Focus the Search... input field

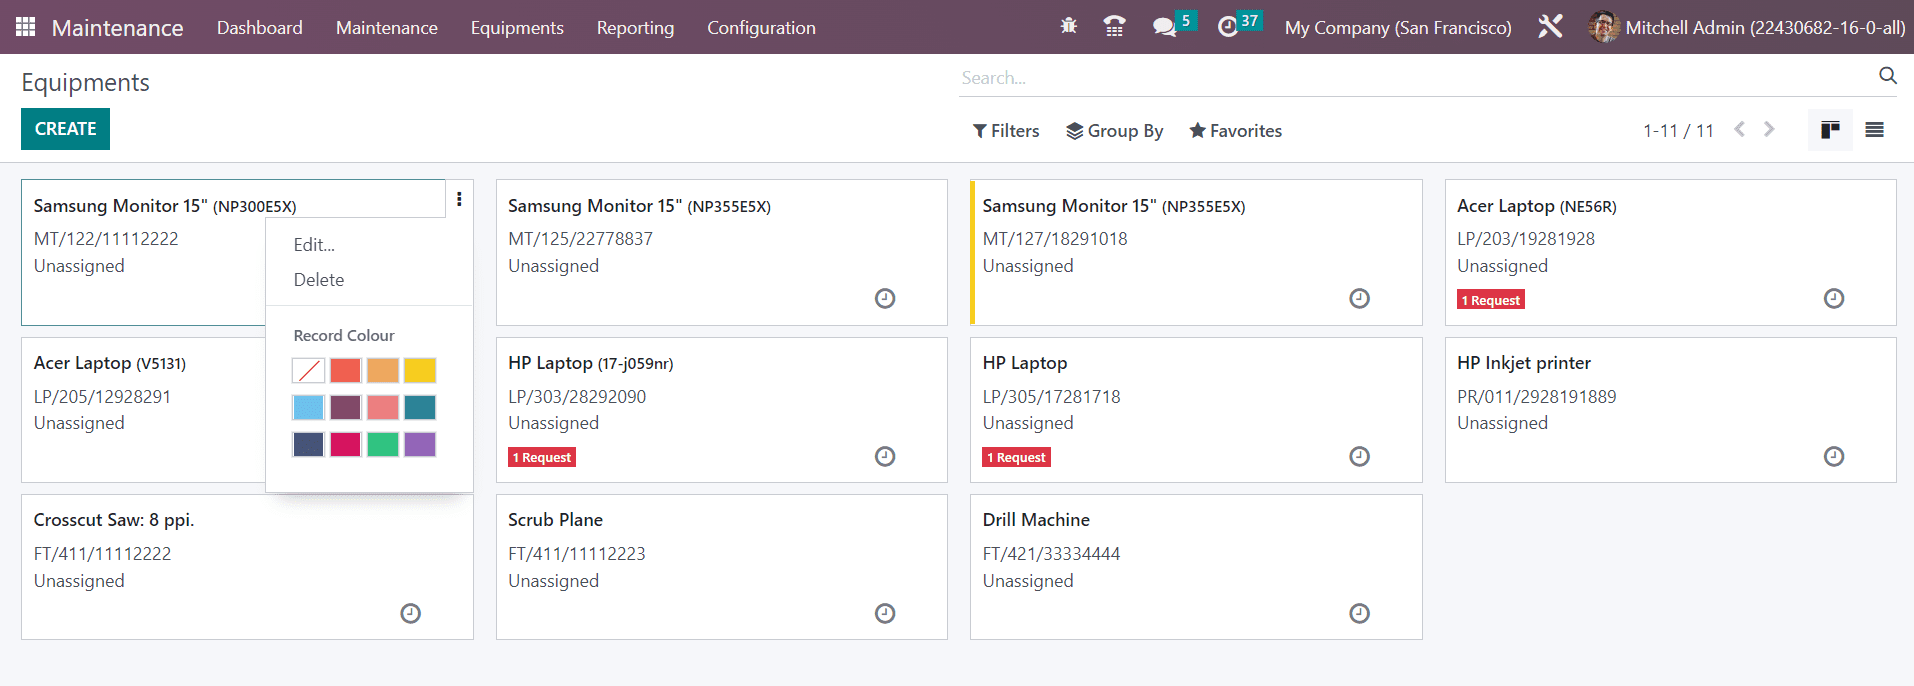(1415, 77)
